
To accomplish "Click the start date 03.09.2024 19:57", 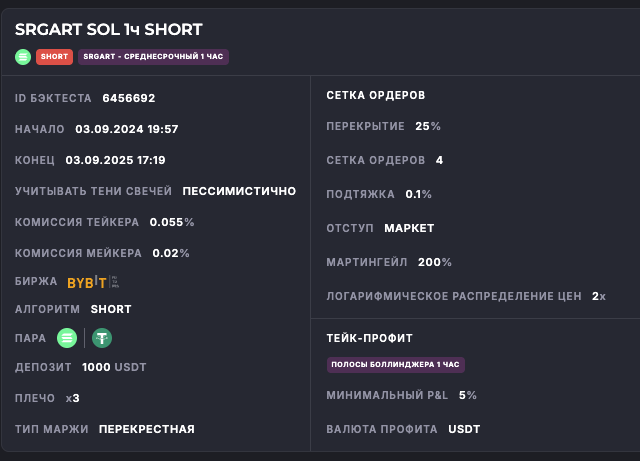I will pyautogui.click(x=127, y=129).
